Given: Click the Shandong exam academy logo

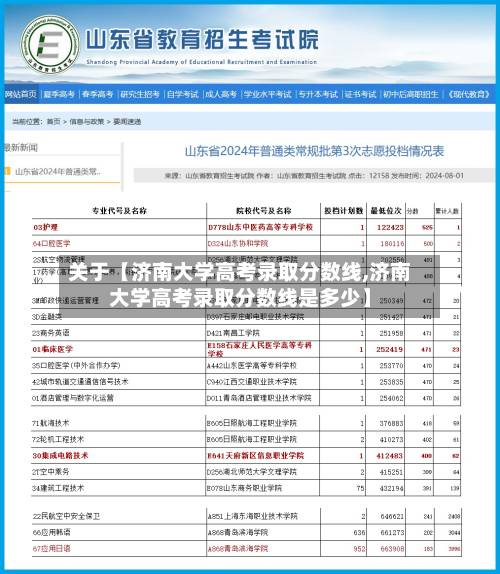Looking at the screenshot, I should [50, 44].
